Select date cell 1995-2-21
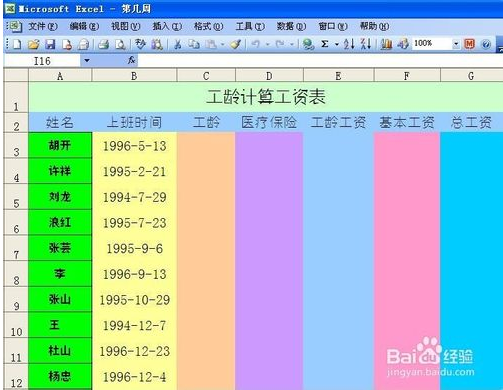This screenshot has width=503, height=390. pos(134,171)
